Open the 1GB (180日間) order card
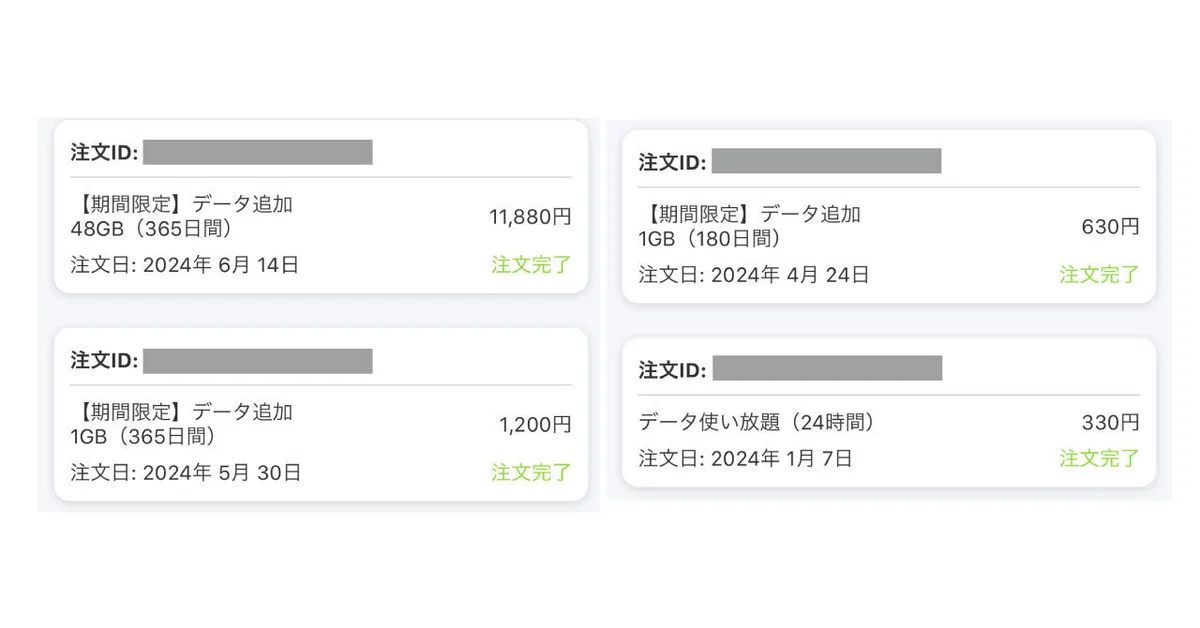Screen dimensions: 1200x628 click(889, 216)
